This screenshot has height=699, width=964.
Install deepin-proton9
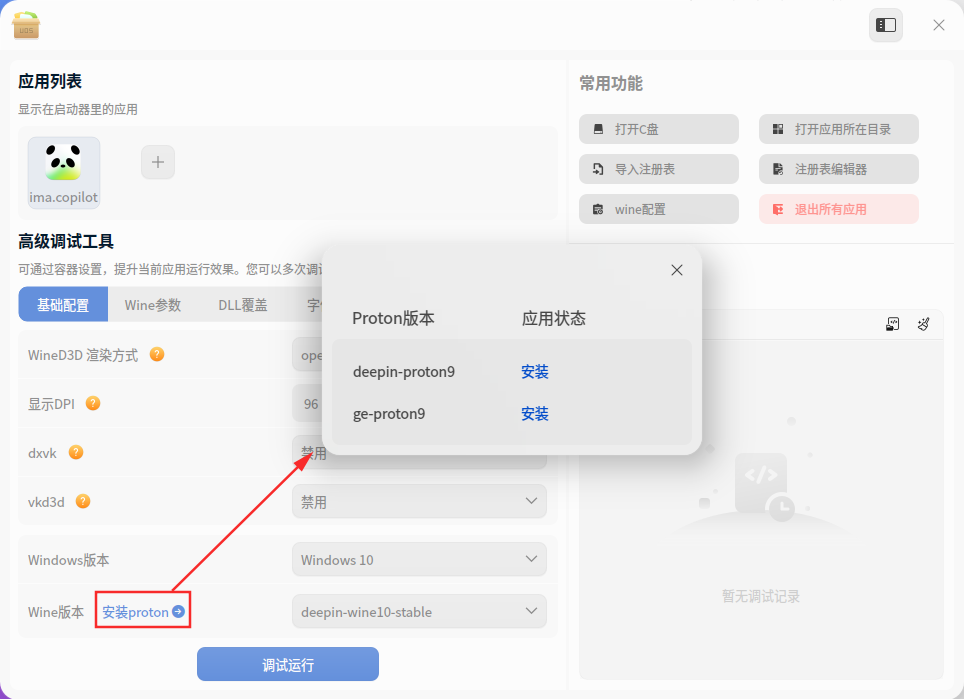534,372
